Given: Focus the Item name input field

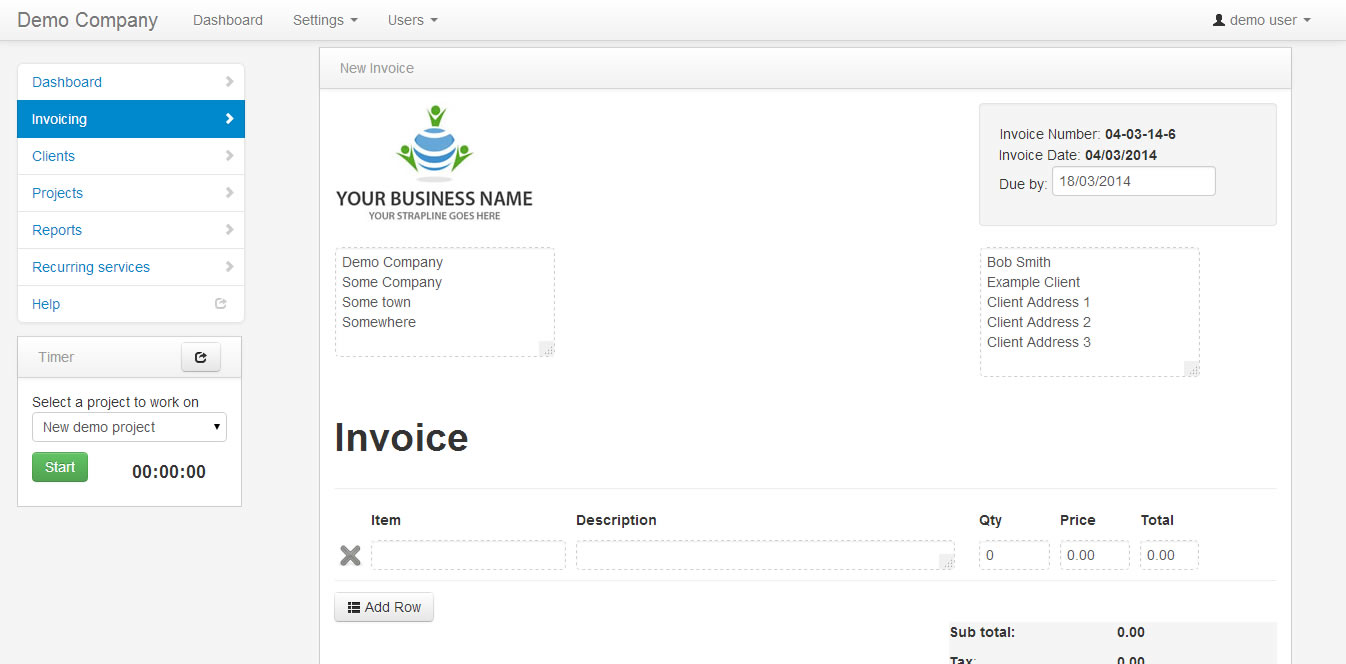Looking at the screenshot, I should point(468,555).
